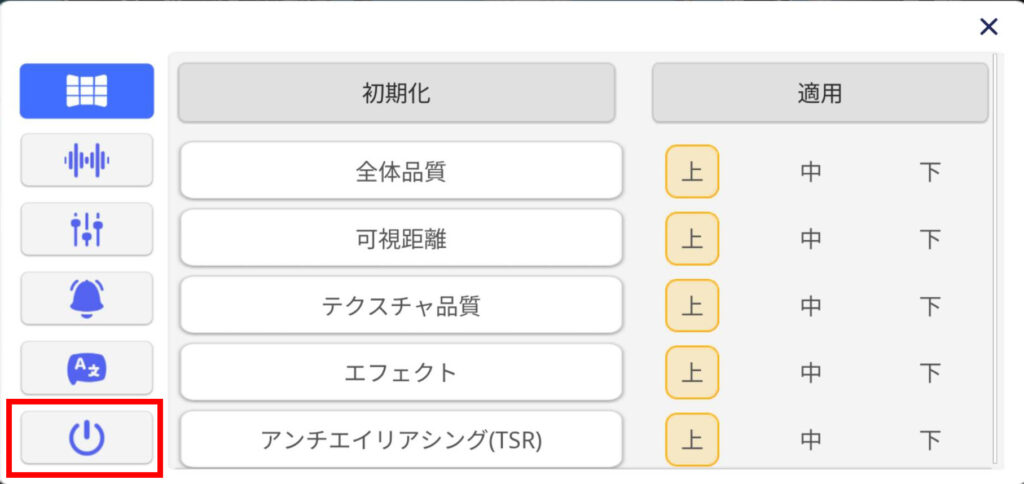Open the sliders control settings tab
This screenshot has width=1024, height=484.
pos(87,229)
